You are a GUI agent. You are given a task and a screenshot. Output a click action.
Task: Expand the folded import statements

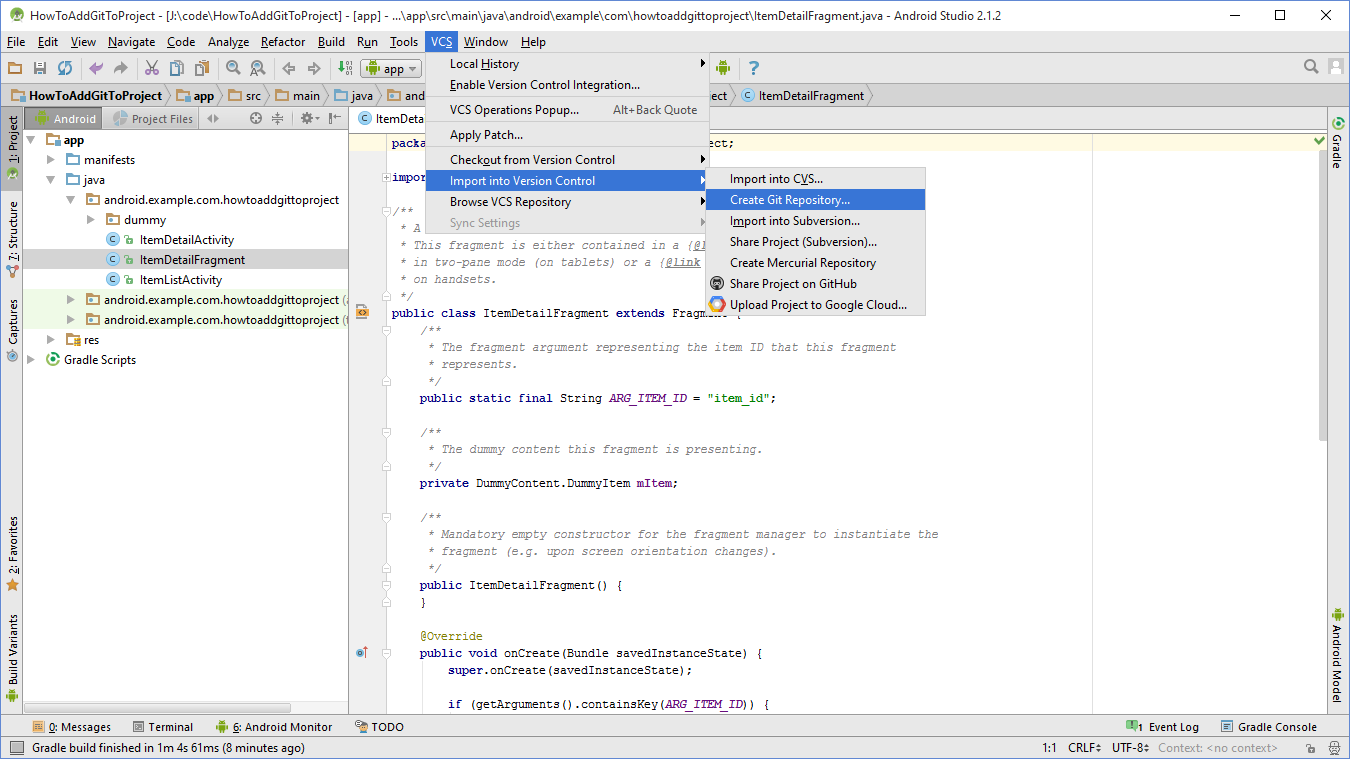[387, 177]
